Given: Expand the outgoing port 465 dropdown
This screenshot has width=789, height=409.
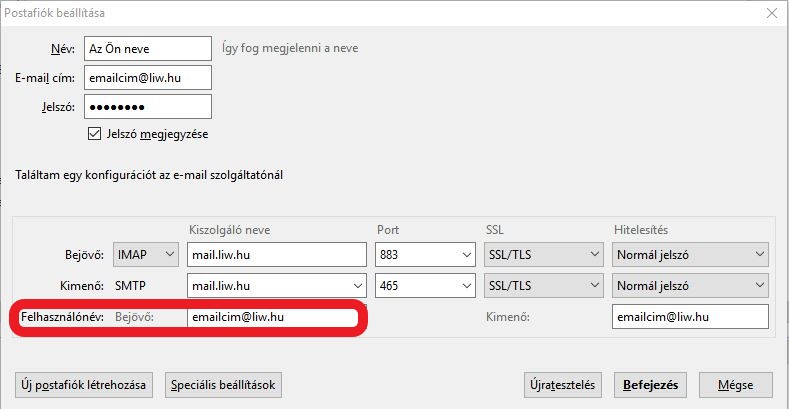Looking at the screenshot, I should (424, 286).
